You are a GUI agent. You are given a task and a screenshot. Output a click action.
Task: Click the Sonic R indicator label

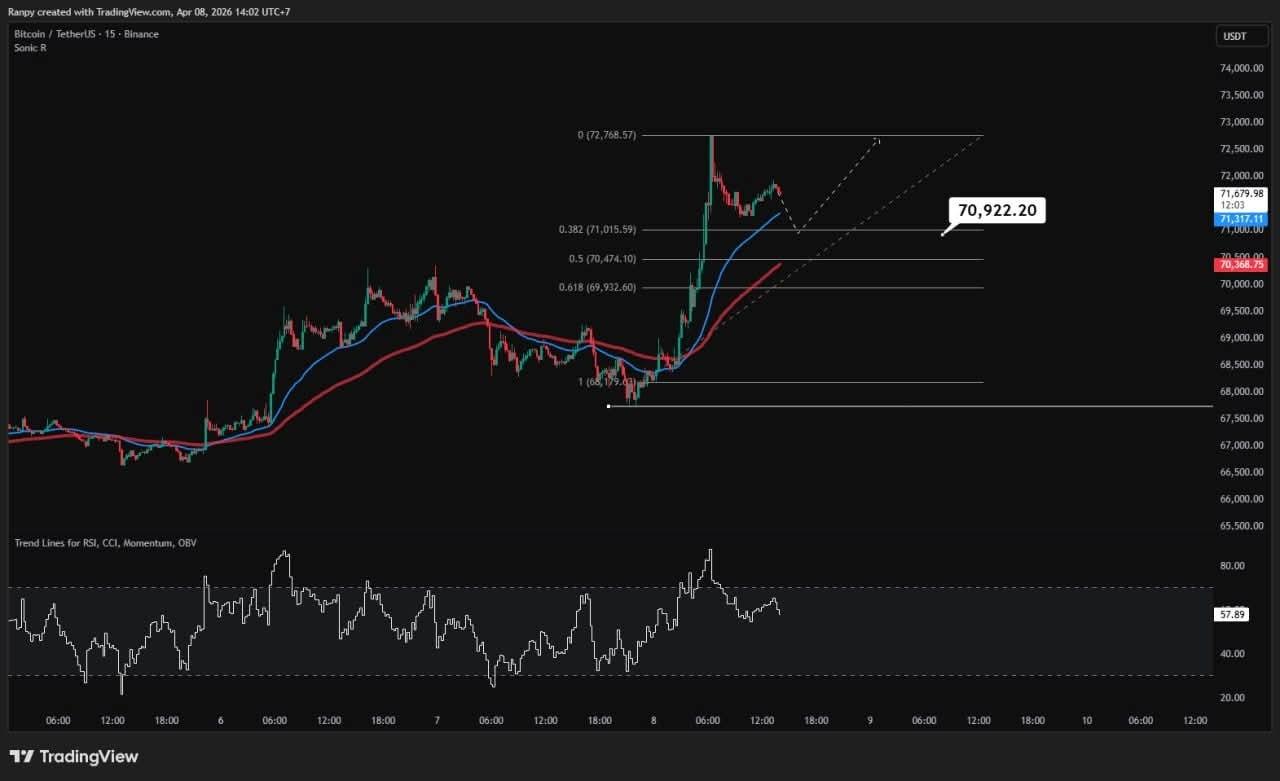tap(30, 48)
